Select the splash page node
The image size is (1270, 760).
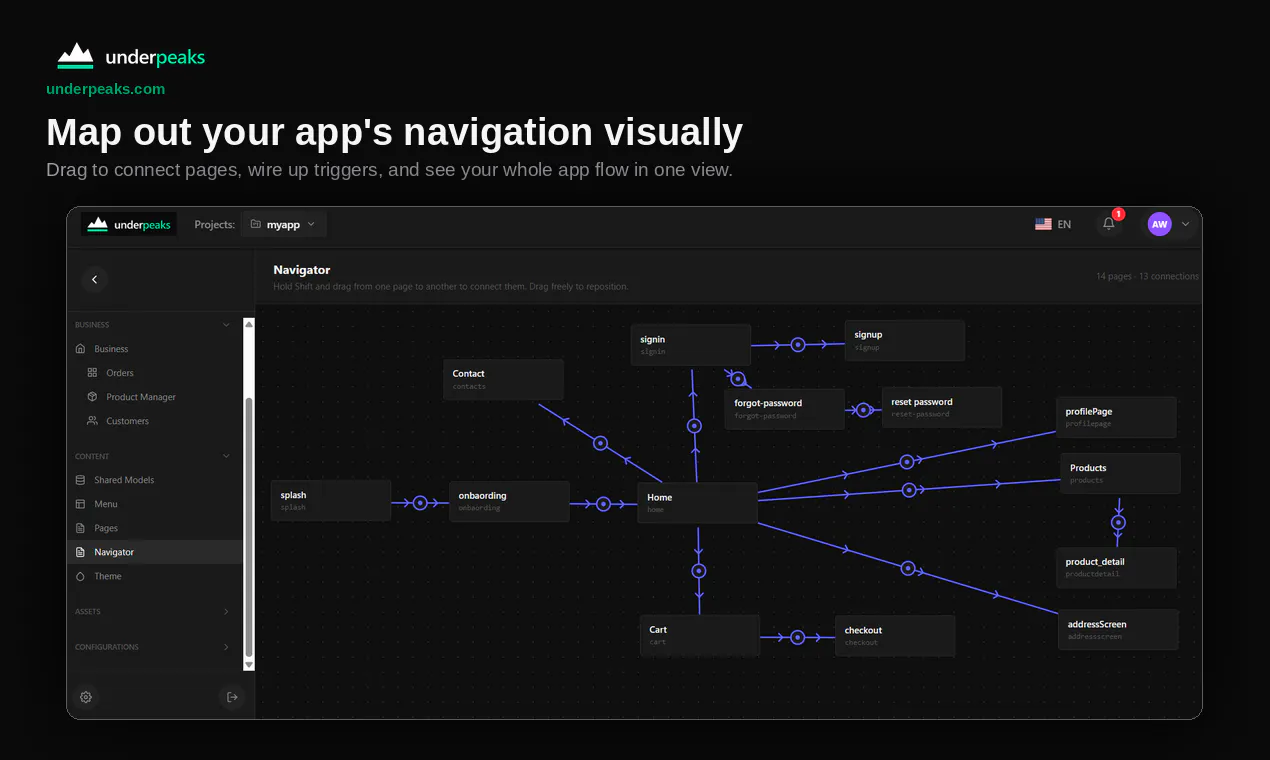pos(330,501)
